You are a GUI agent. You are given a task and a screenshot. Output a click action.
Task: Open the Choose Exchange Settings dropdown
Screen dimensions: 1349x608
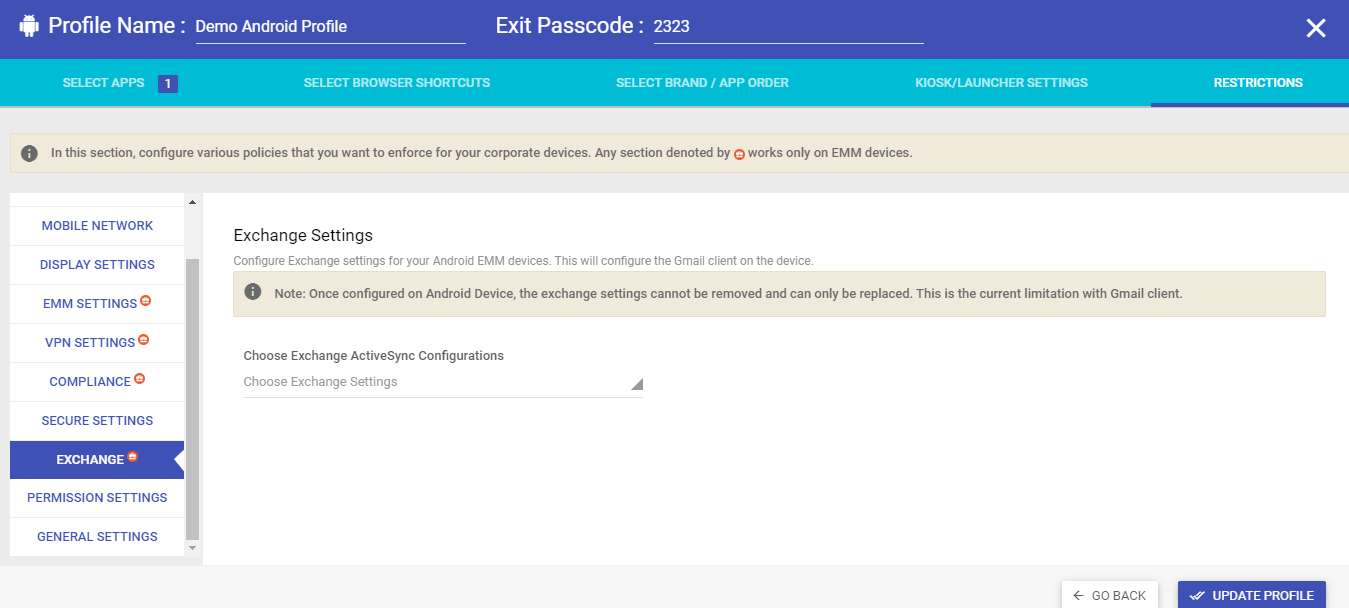click(443, 382)
